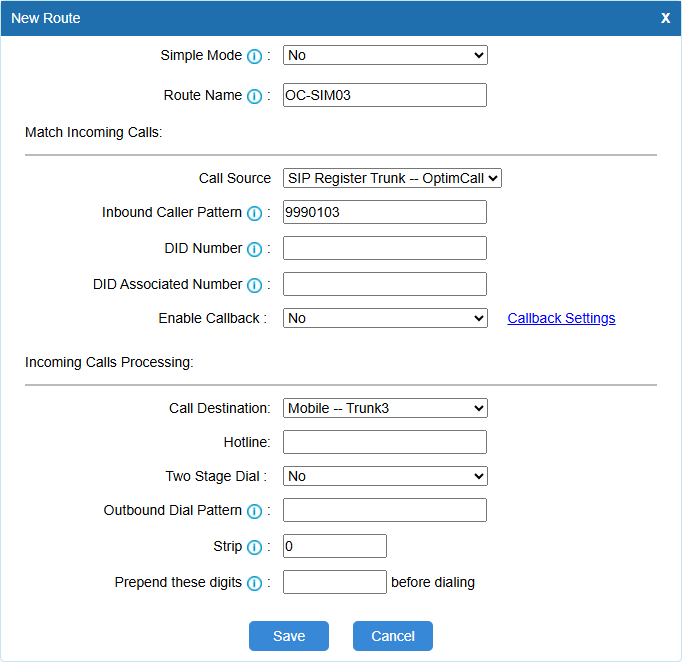Click the Two Stage Dial label

coord(216,476)
